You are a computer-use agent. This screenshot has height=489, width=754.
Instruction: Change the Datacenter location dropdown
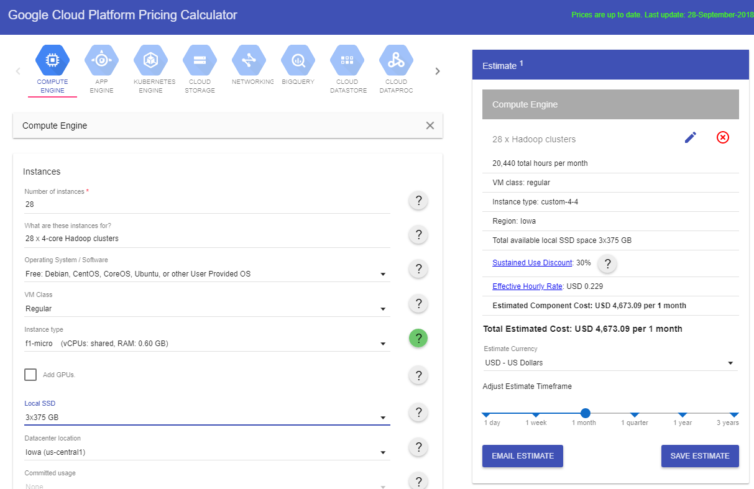click(x=206, y=452)
